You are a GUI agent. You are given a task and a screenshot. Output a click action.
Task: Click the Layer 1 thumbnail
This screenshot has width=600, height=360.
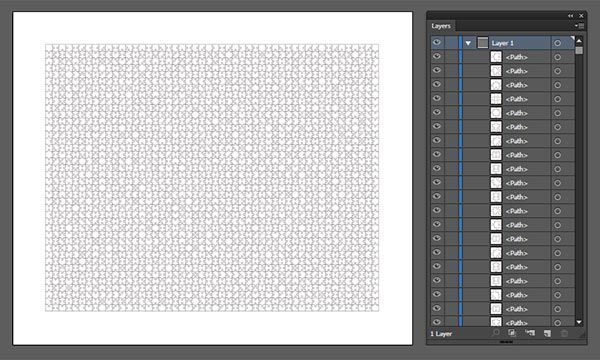(x=483, y=43)
